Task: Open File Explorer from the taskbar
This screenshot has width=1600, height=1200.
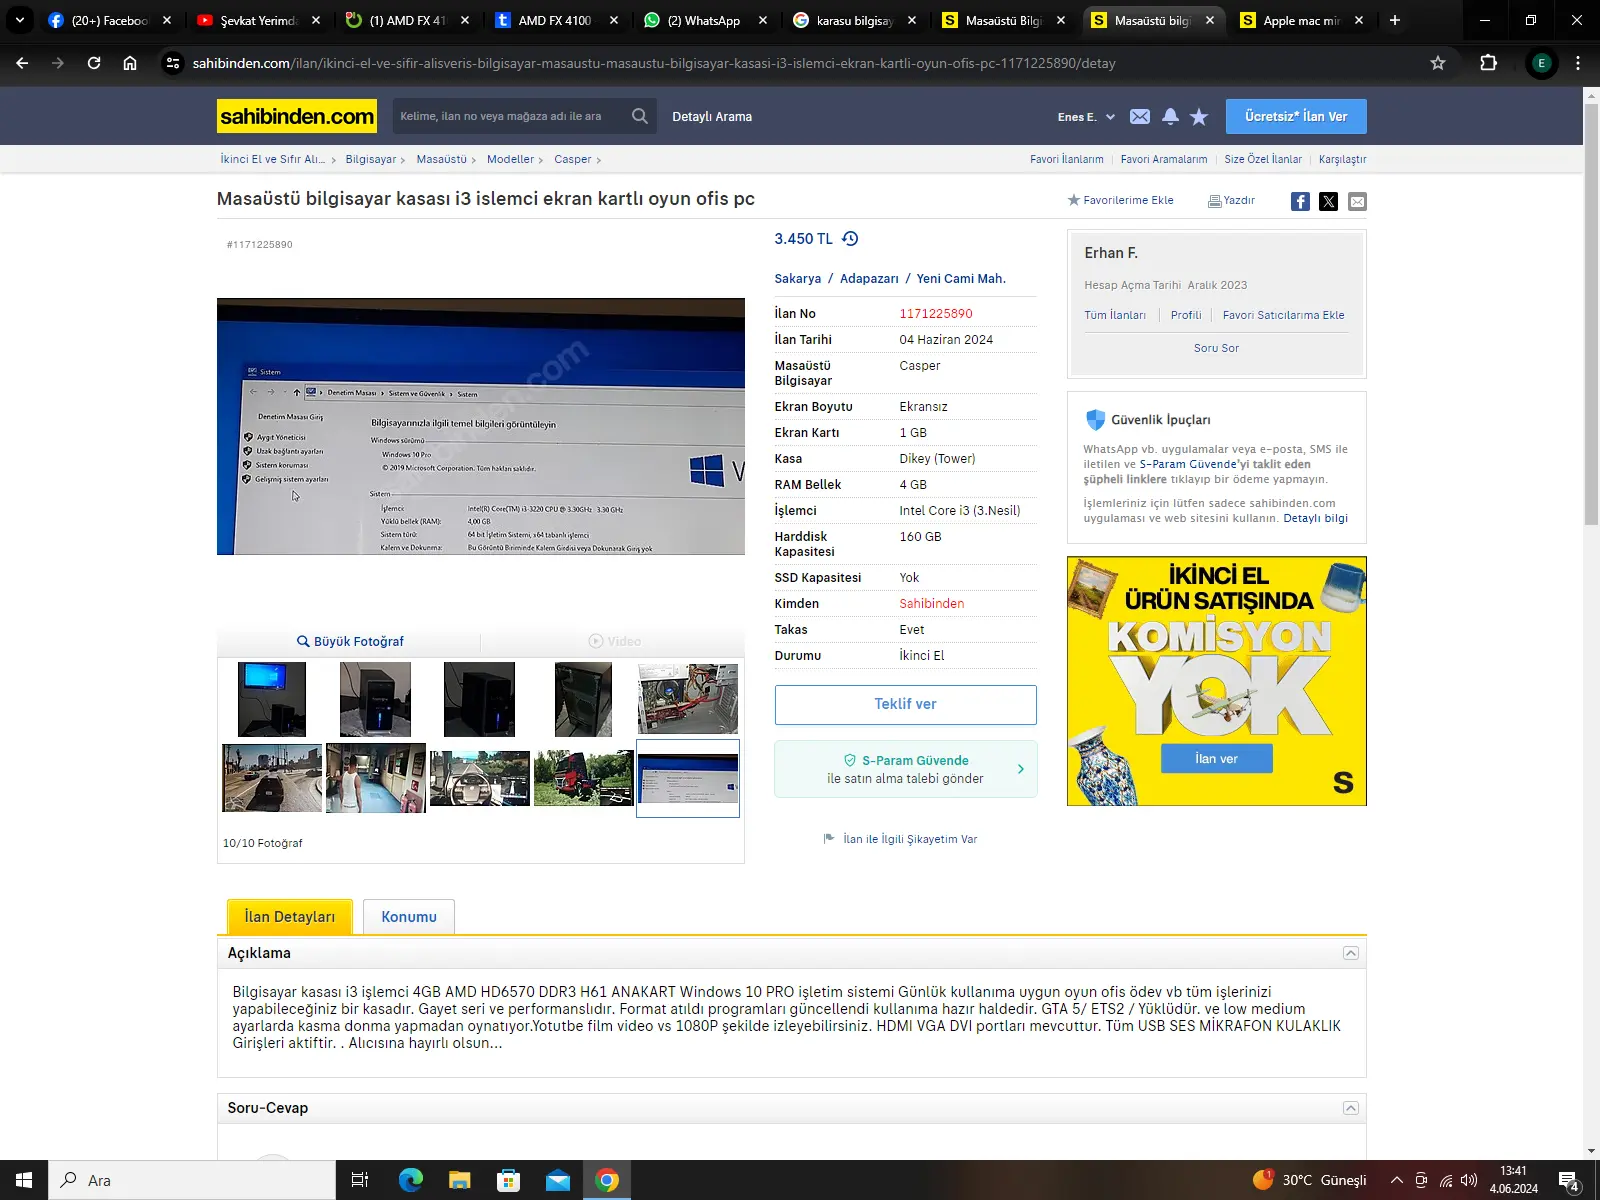Action: 460,1180
